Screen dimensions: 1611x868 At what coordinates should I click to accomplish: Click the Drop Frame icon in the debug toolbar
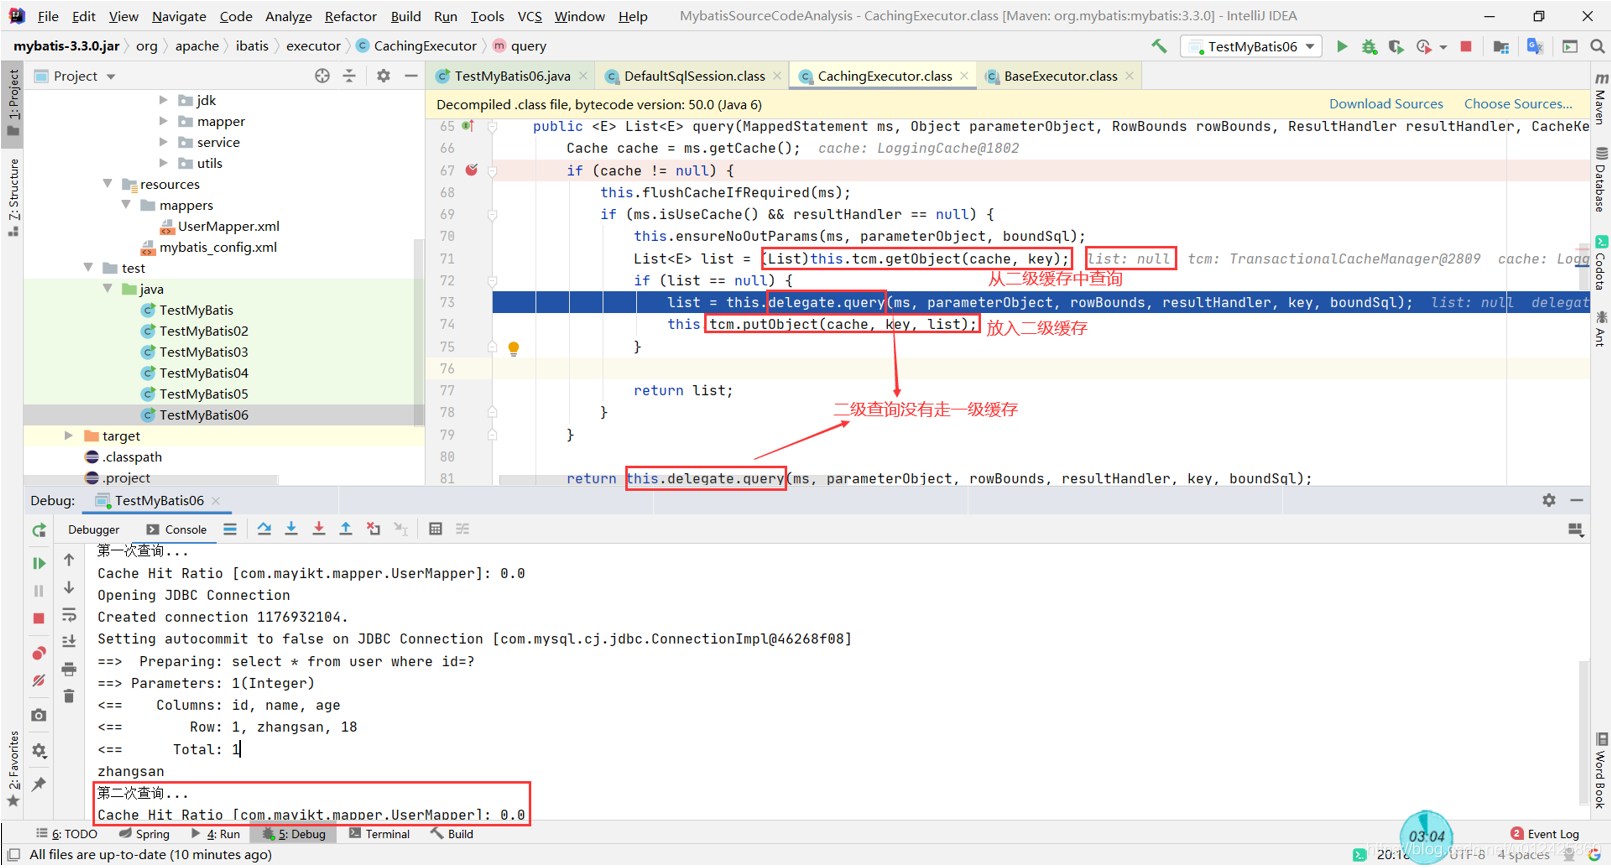pos(373,529)
